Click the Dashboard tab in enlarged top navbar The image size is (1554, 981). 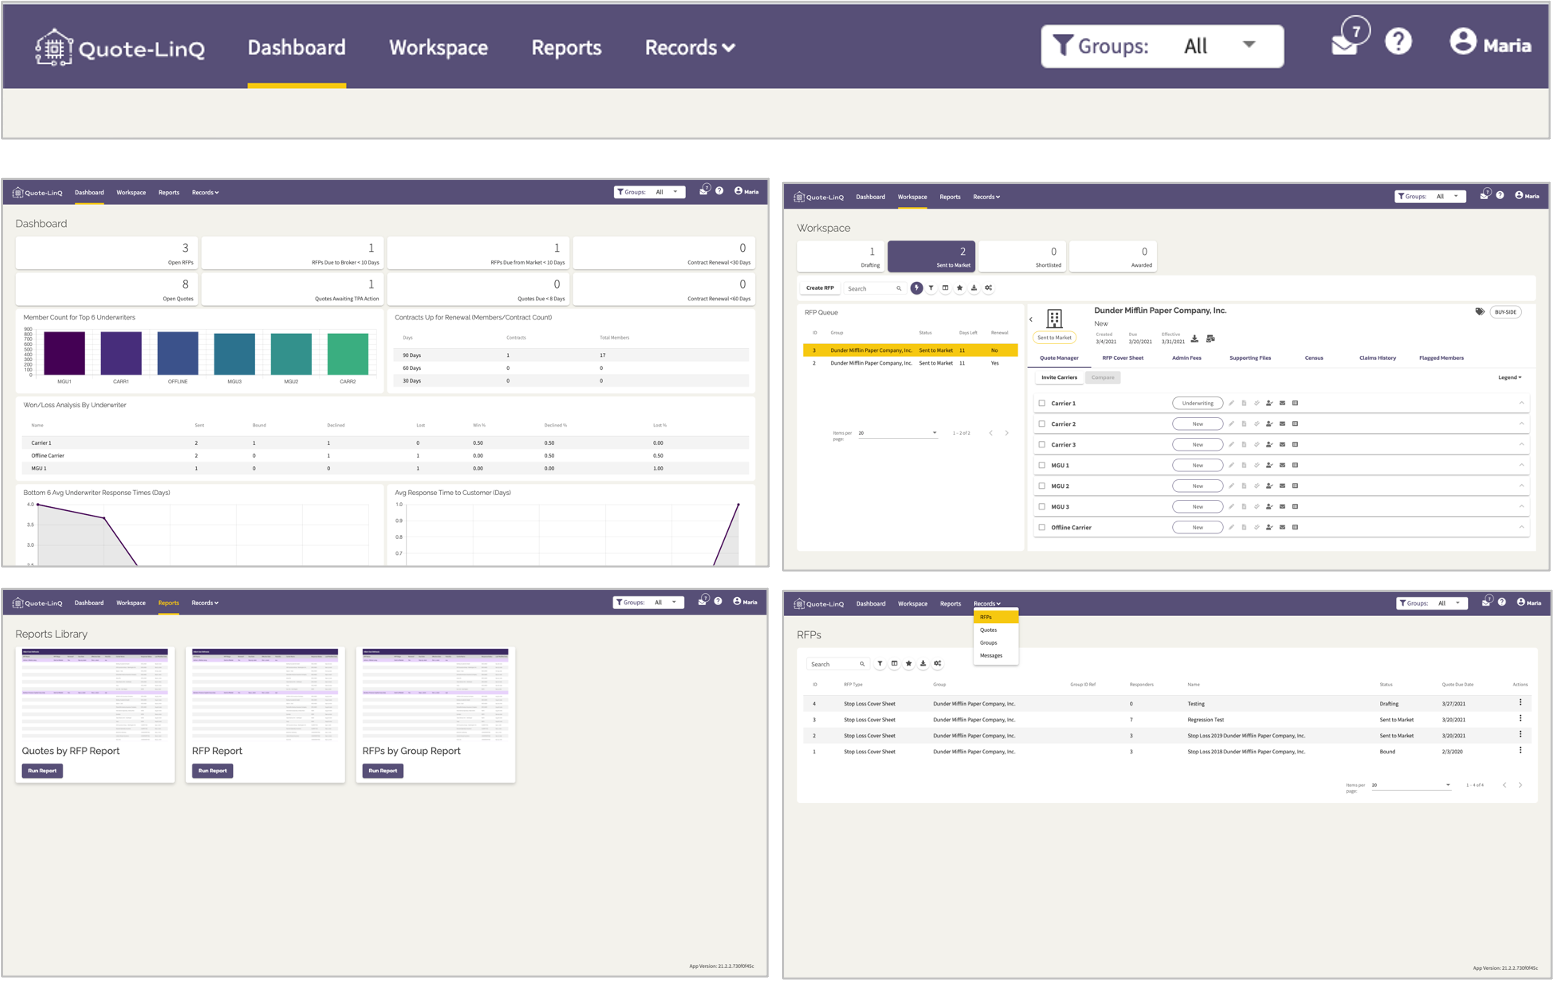(x=297, y=47)
